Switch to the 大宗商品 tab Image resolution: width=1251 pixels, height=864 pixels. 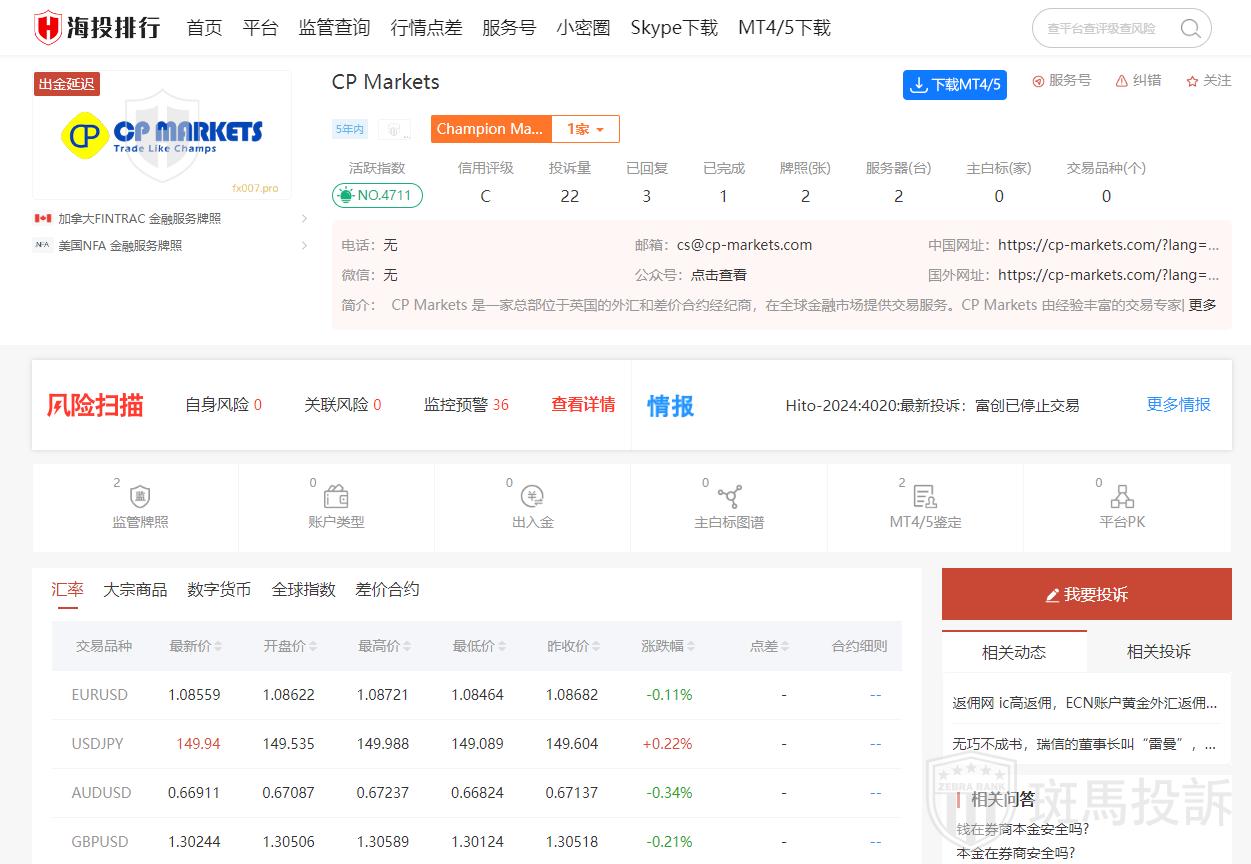coord(135,590)
